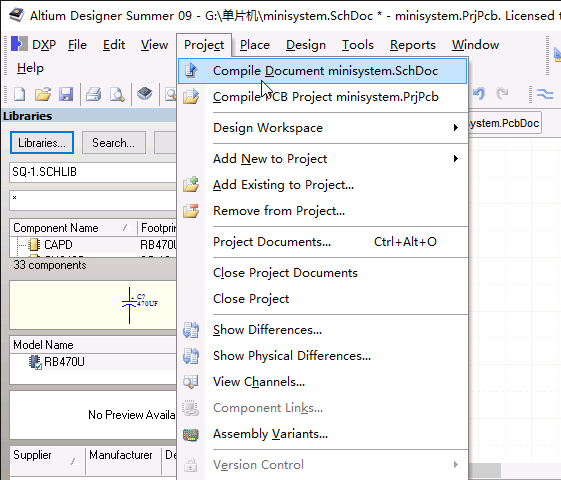Choose Show Physical Differences
Viewport: 561px width, 480px height.
[x=322, y=356]
